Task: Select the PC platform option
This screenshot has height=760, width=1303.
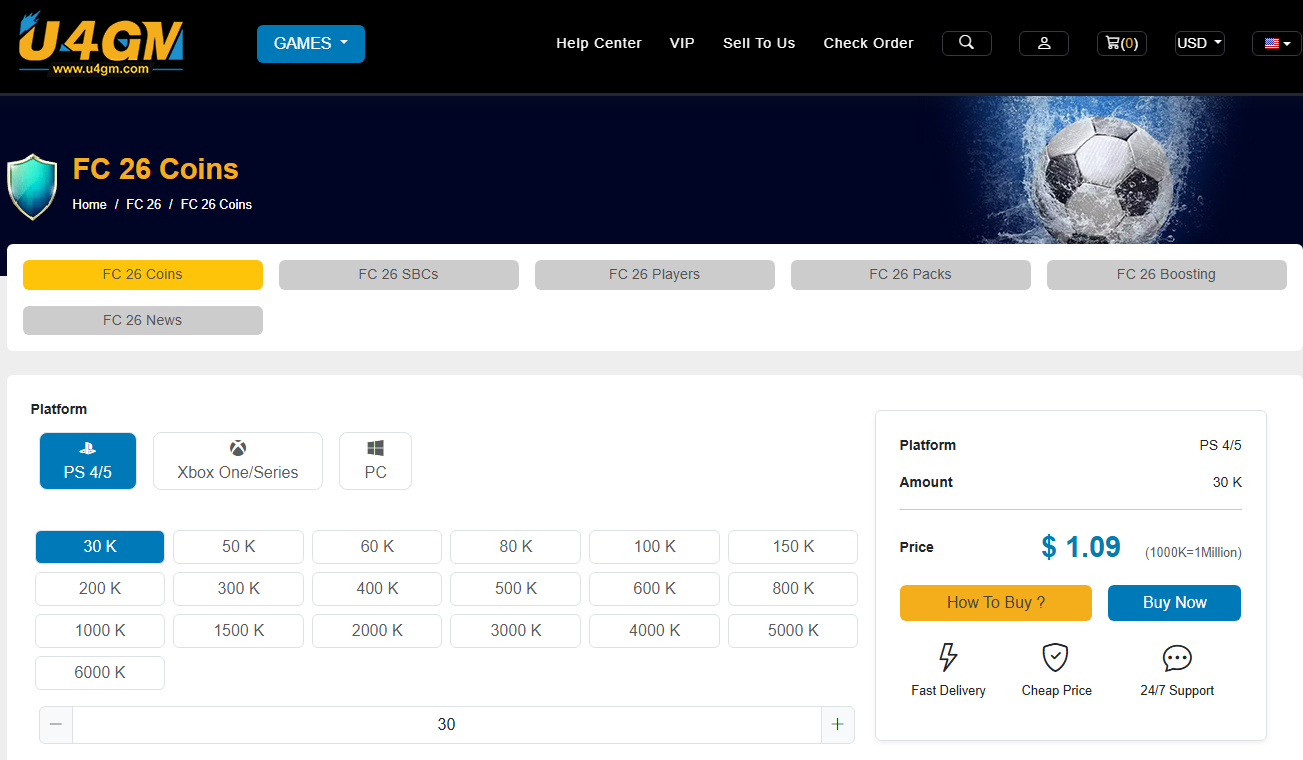Action: (x=375, y=461)
